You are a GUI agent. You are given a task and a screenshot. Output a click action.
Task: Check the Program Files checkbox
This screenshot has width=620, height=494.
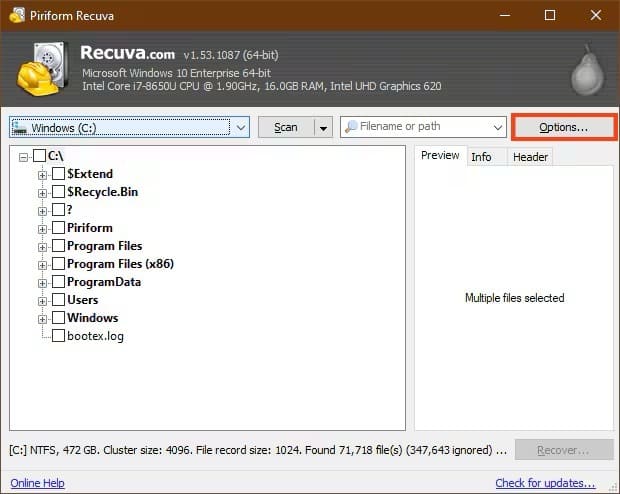[58, 245]
